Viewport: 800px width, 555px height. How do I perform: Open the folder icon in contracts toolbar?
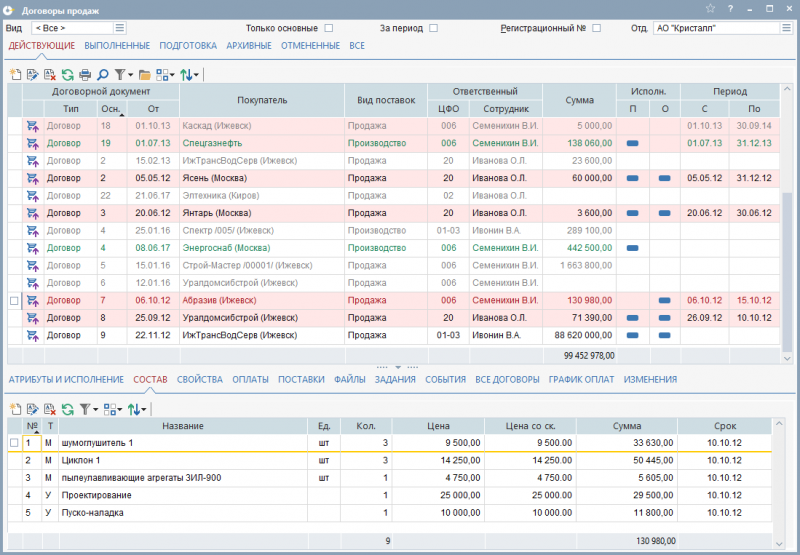(144, 75)
